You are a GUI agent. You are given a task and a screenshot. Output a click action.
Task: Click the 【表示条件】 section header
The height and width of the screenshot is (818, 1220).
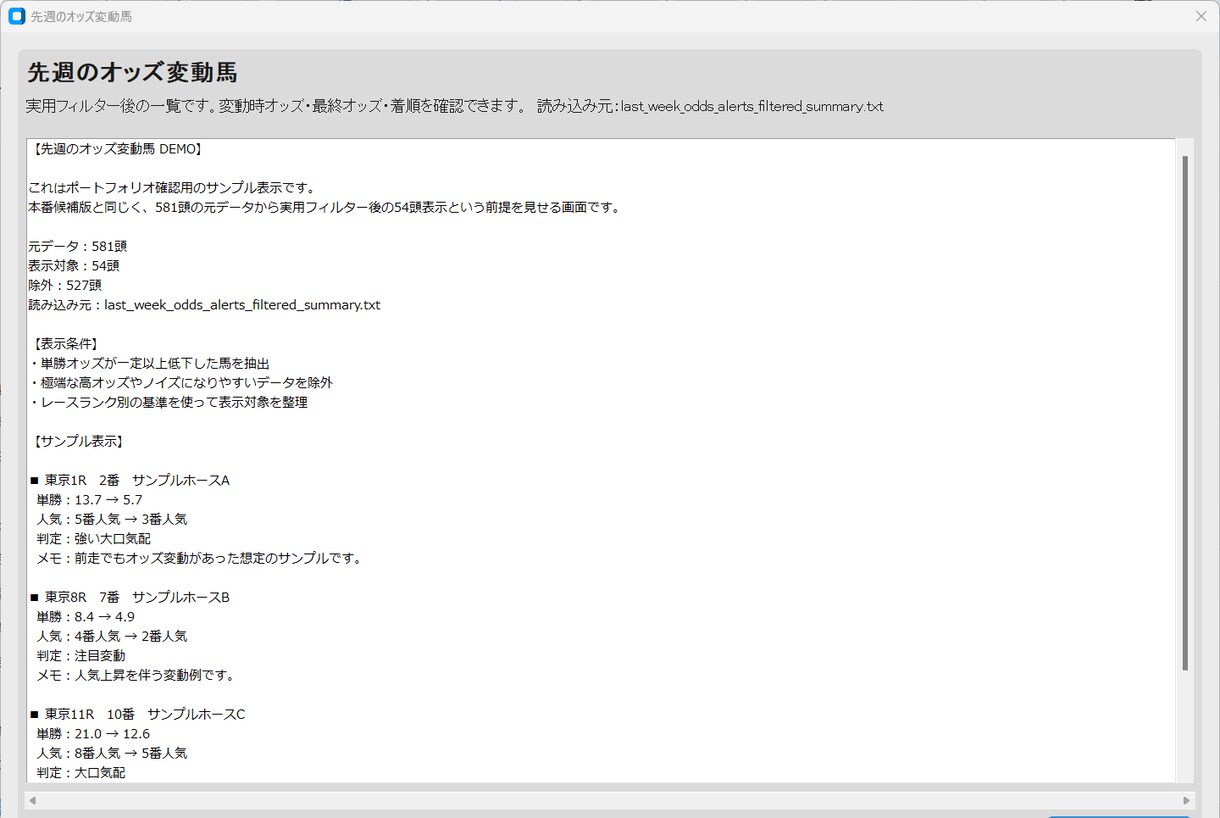[65, 344]
